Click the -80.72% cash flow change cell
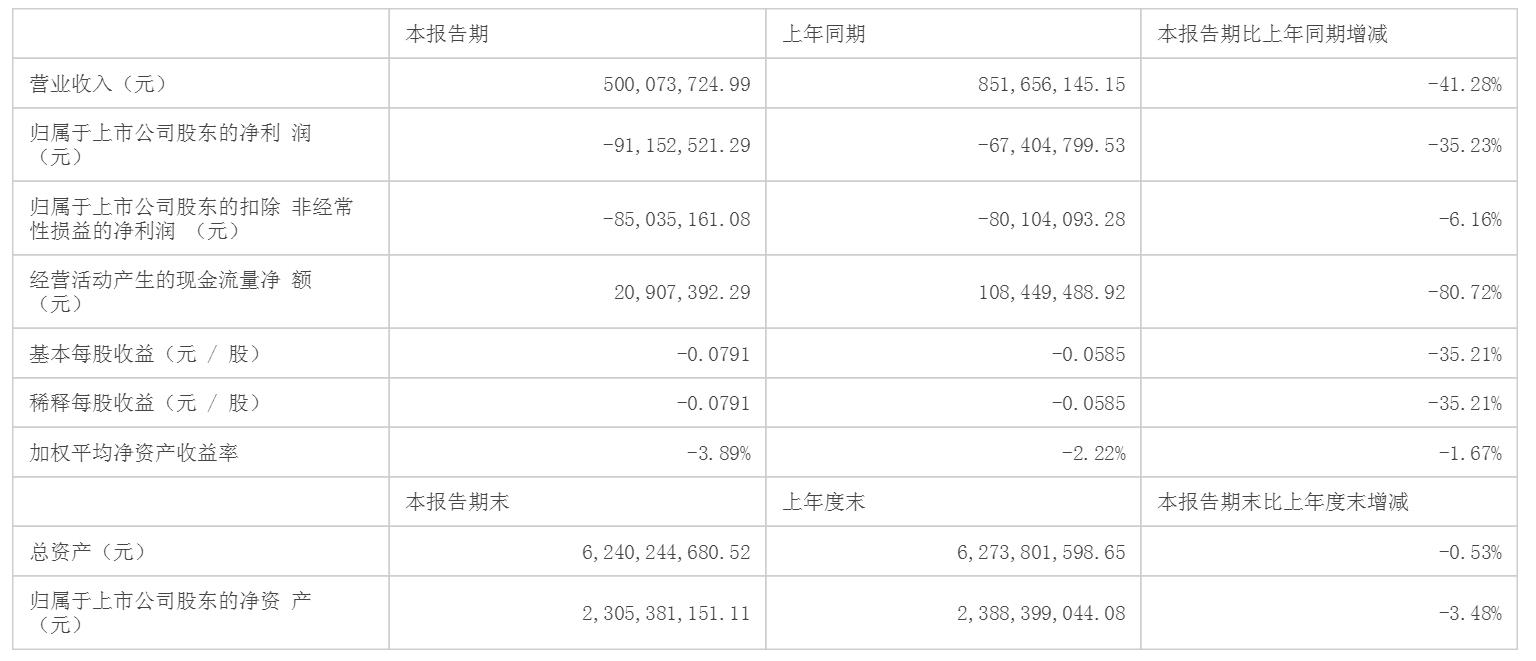Screen dimensions: 1536x661 click(1464, 292)
